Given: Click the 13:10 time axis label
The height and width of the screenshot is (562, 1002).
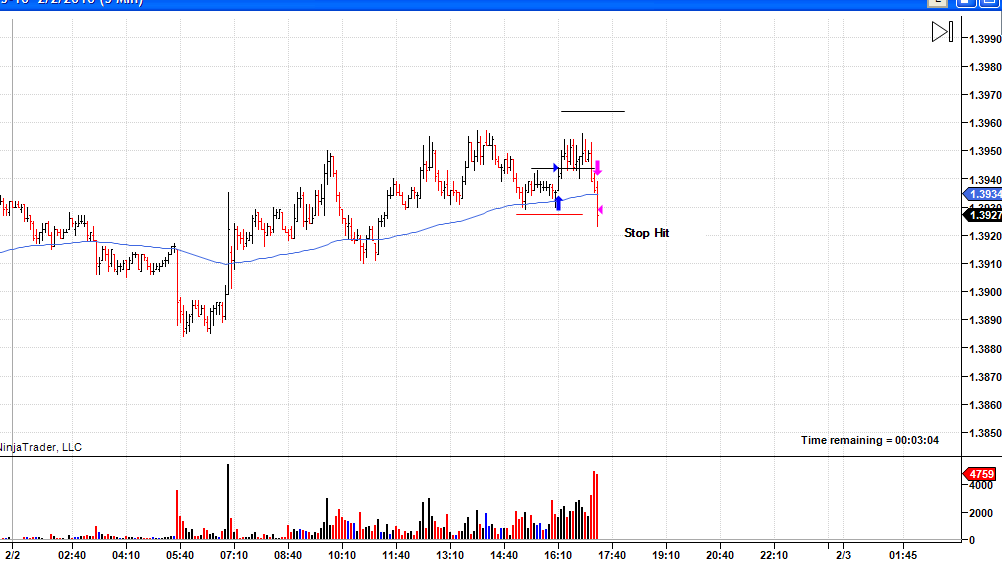Looking at the screenshot, I should [450, 555].
